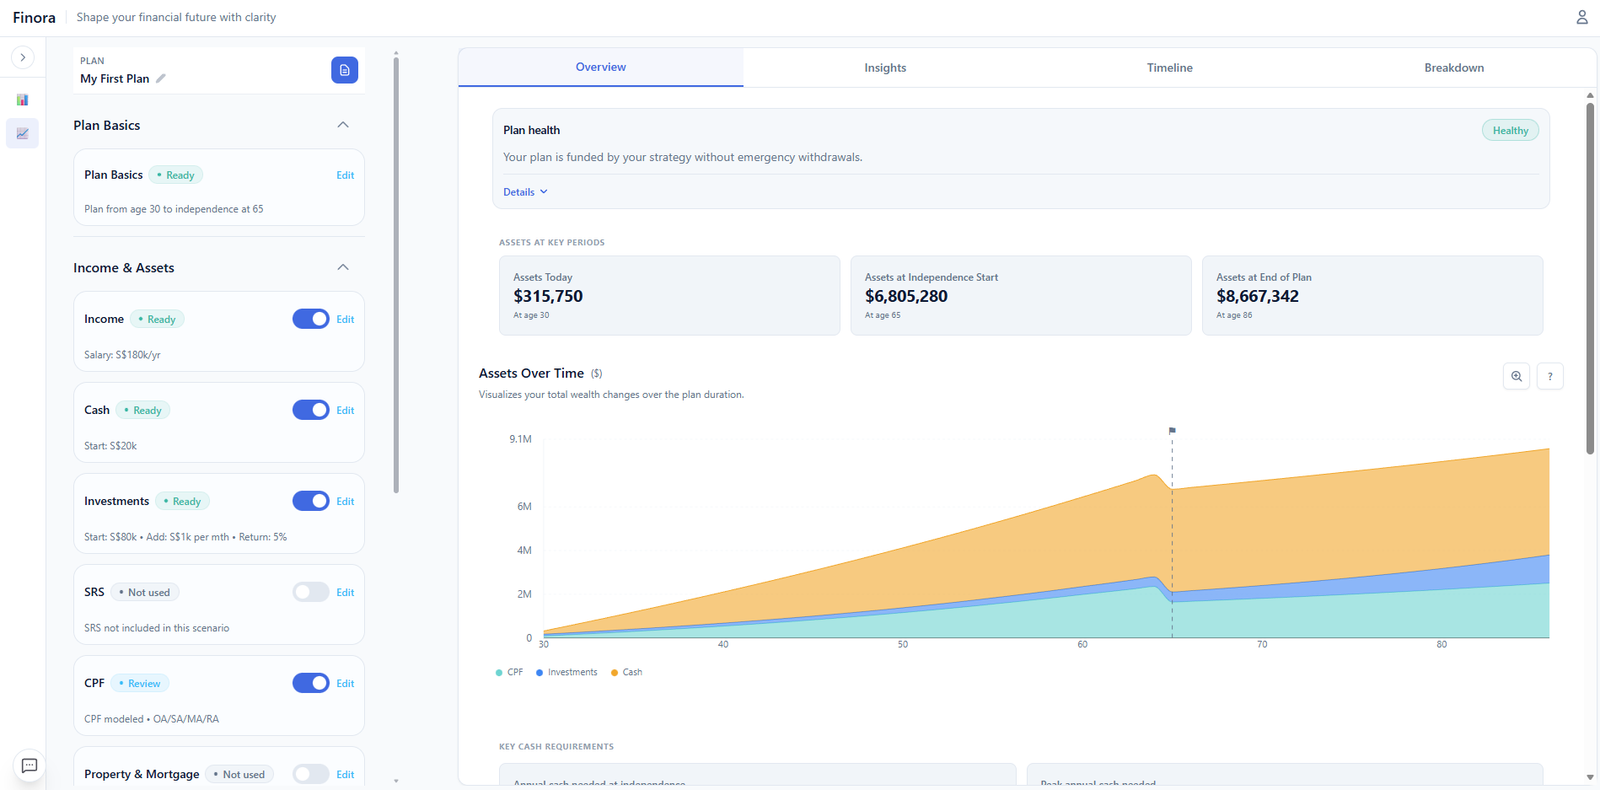Click the user profile icon
Image resolution: width=1600 pixels, height=790 pixels.
1581,17
